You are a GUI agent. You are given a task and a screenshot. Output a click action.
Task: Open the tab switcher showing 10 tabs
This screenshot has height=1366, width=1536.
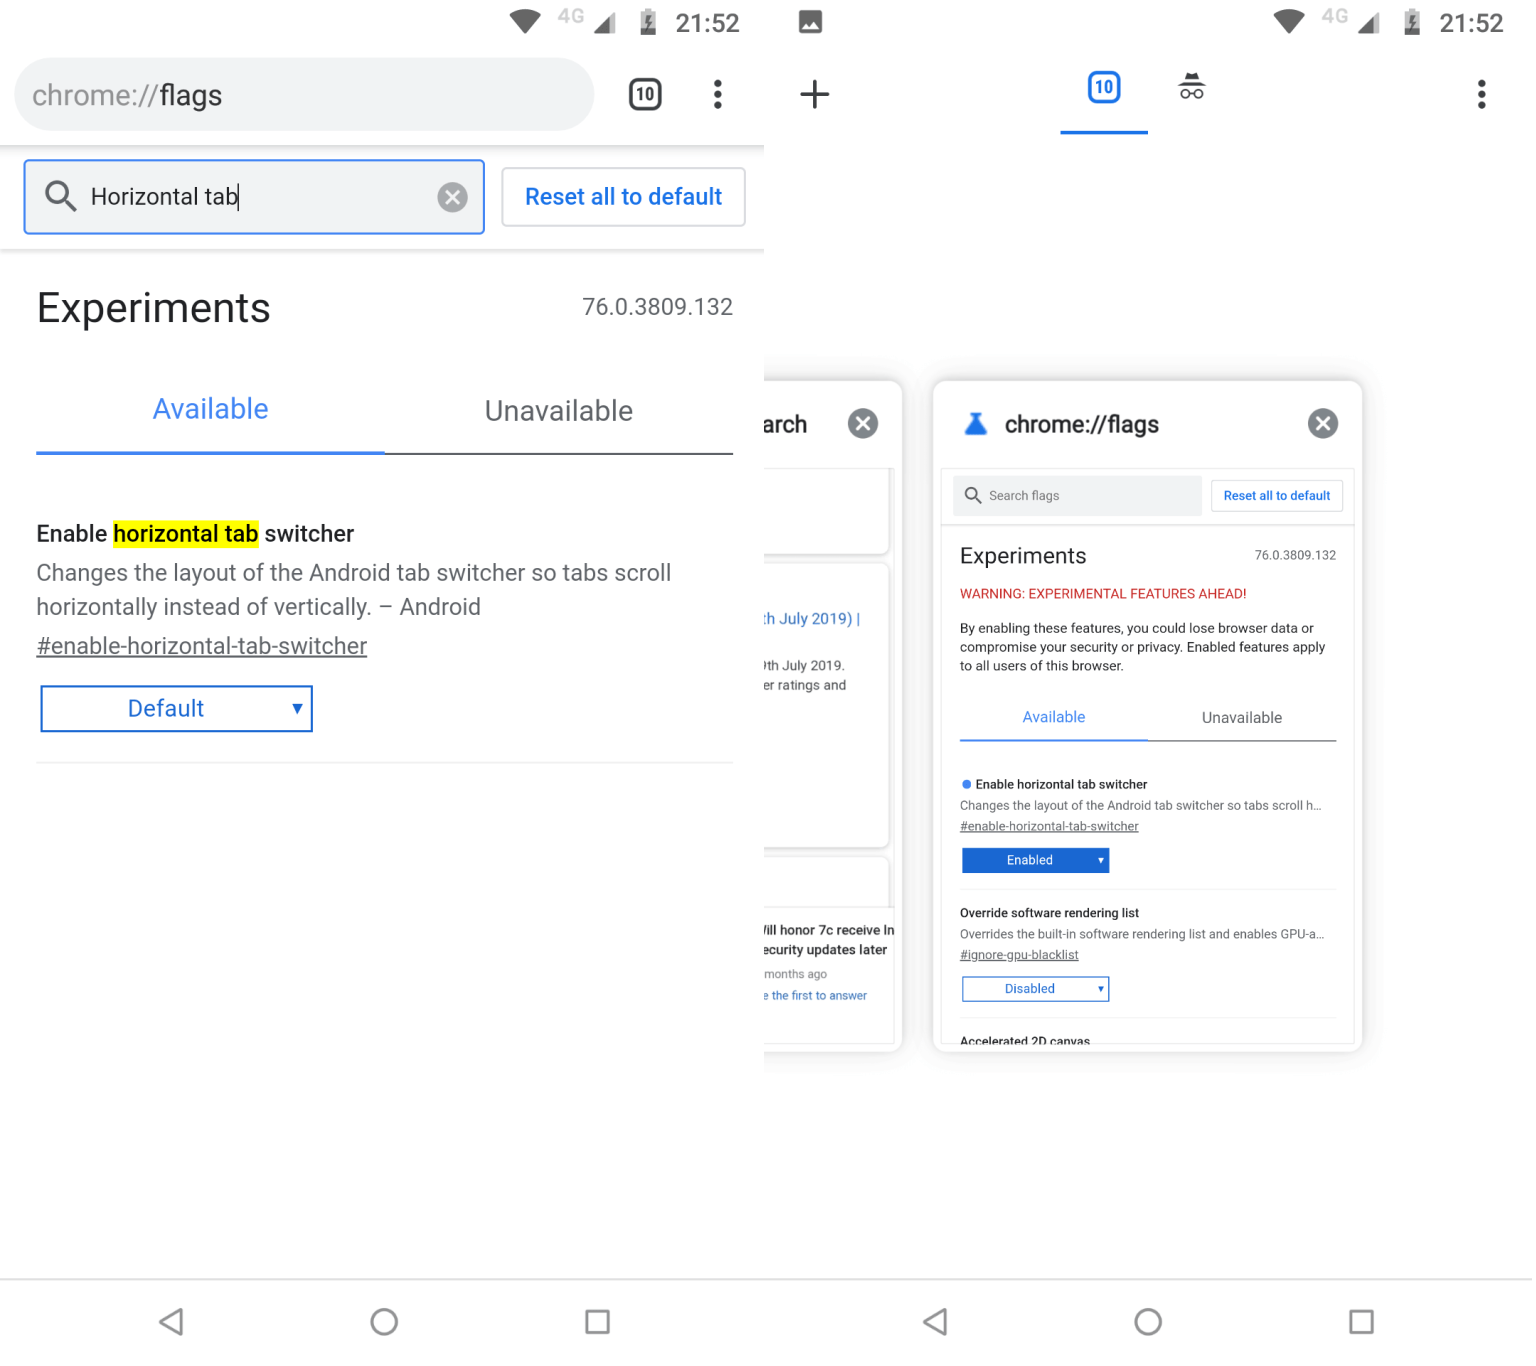tap(645, 95)
